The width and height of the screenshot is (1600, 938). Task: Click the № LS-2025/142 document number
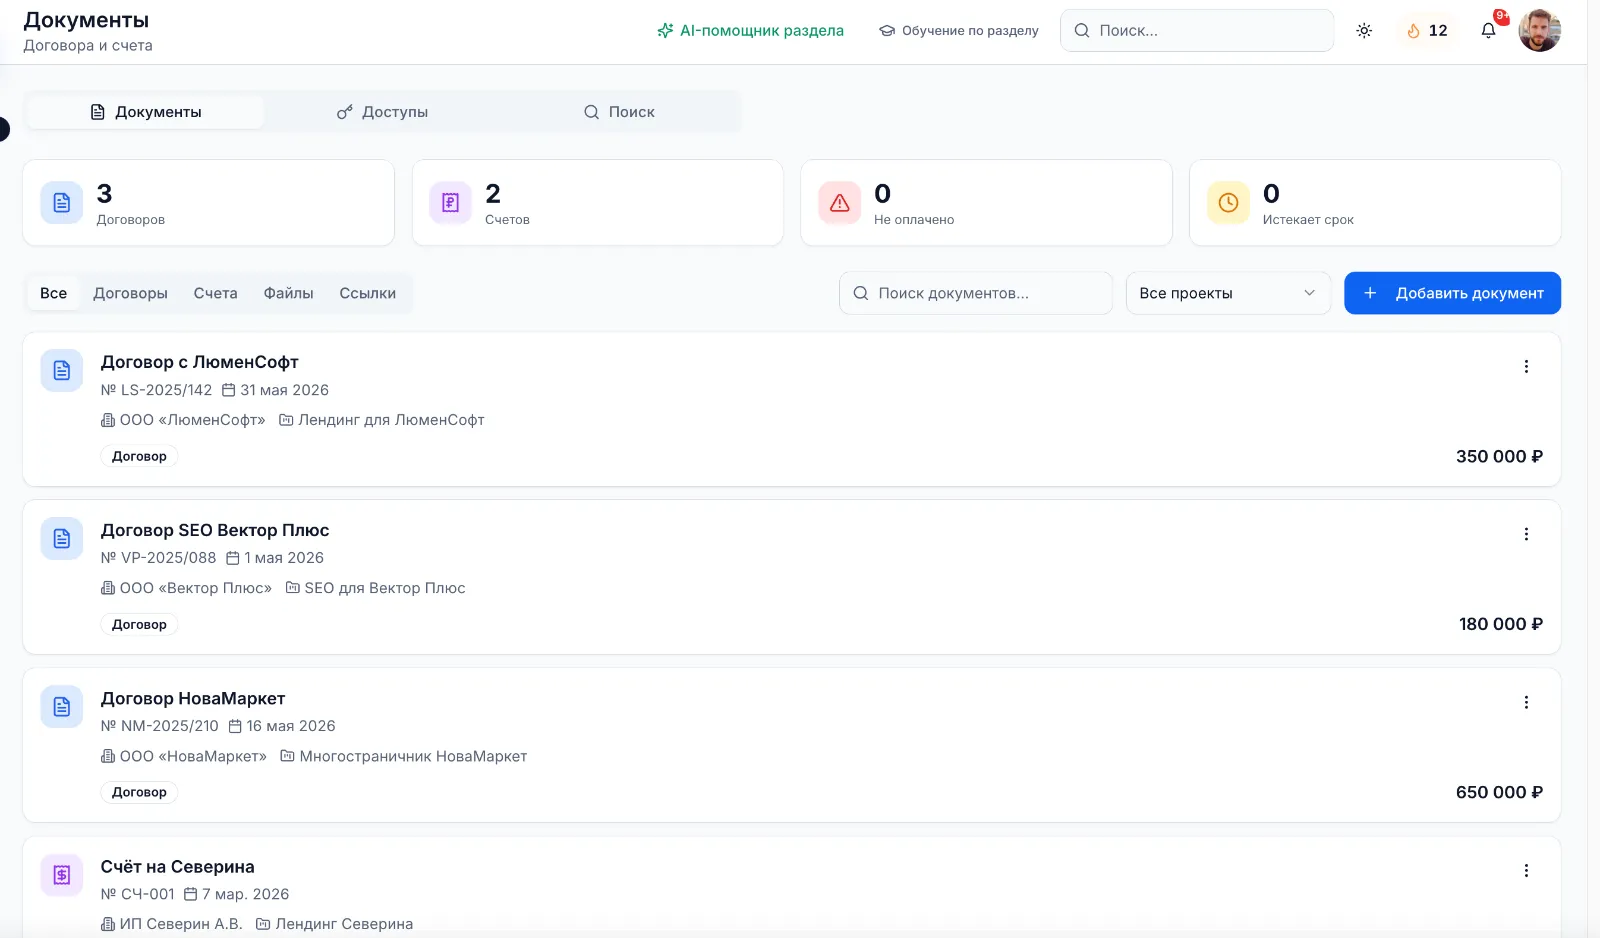click(157, 390)
